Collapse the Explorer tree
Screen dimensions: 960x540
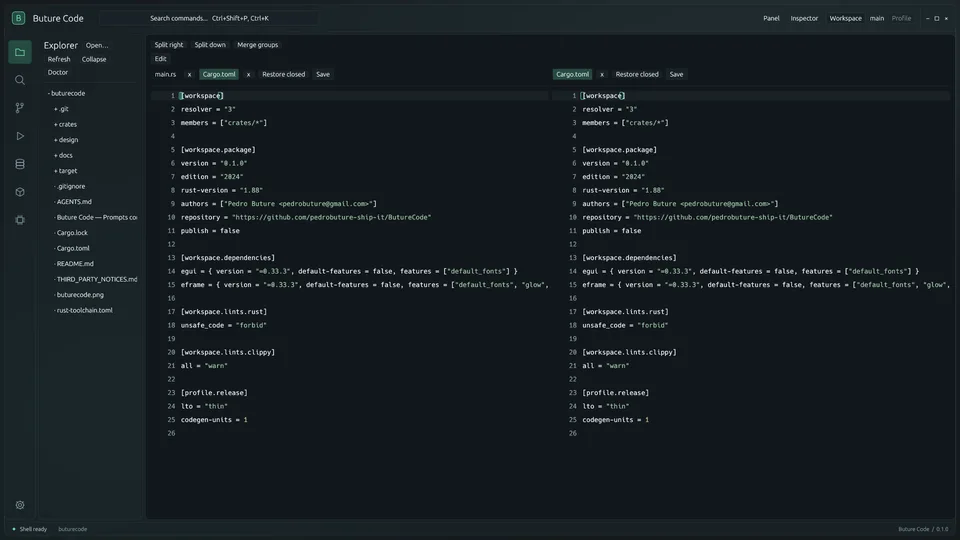[94, 59]
